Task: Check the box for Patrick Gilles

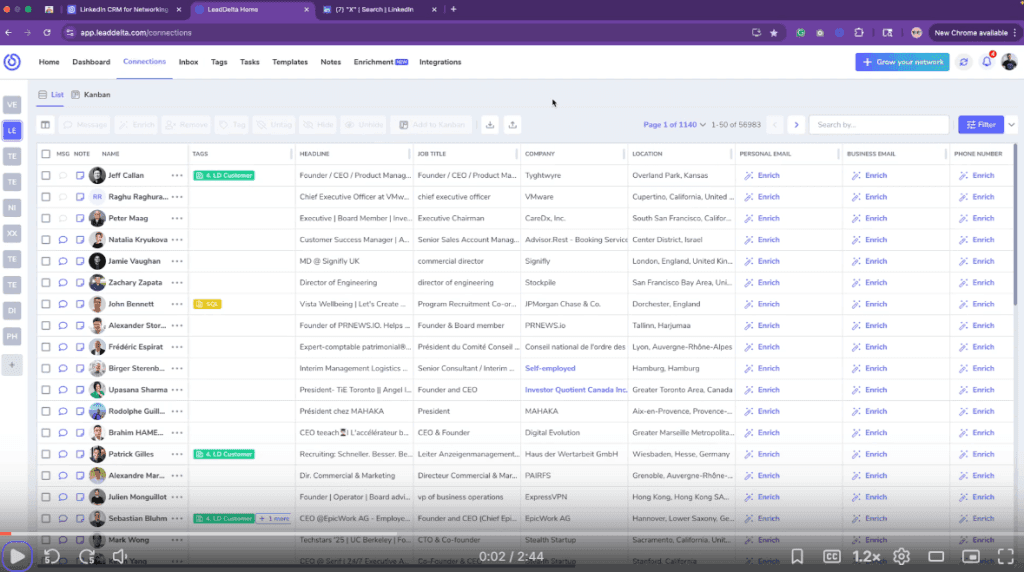Action: pyautogui.click(x=46, y=454)
